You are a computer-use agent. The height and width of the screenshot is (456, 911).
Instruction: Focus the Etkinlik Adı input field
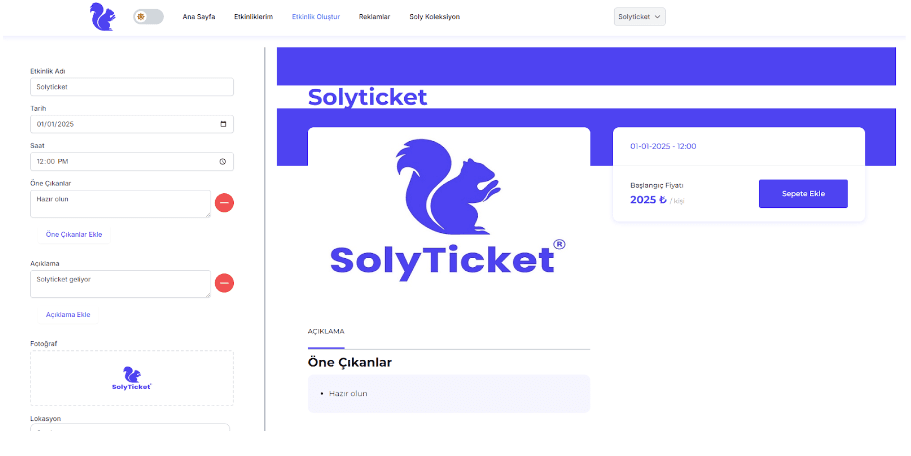pos(132,87)
